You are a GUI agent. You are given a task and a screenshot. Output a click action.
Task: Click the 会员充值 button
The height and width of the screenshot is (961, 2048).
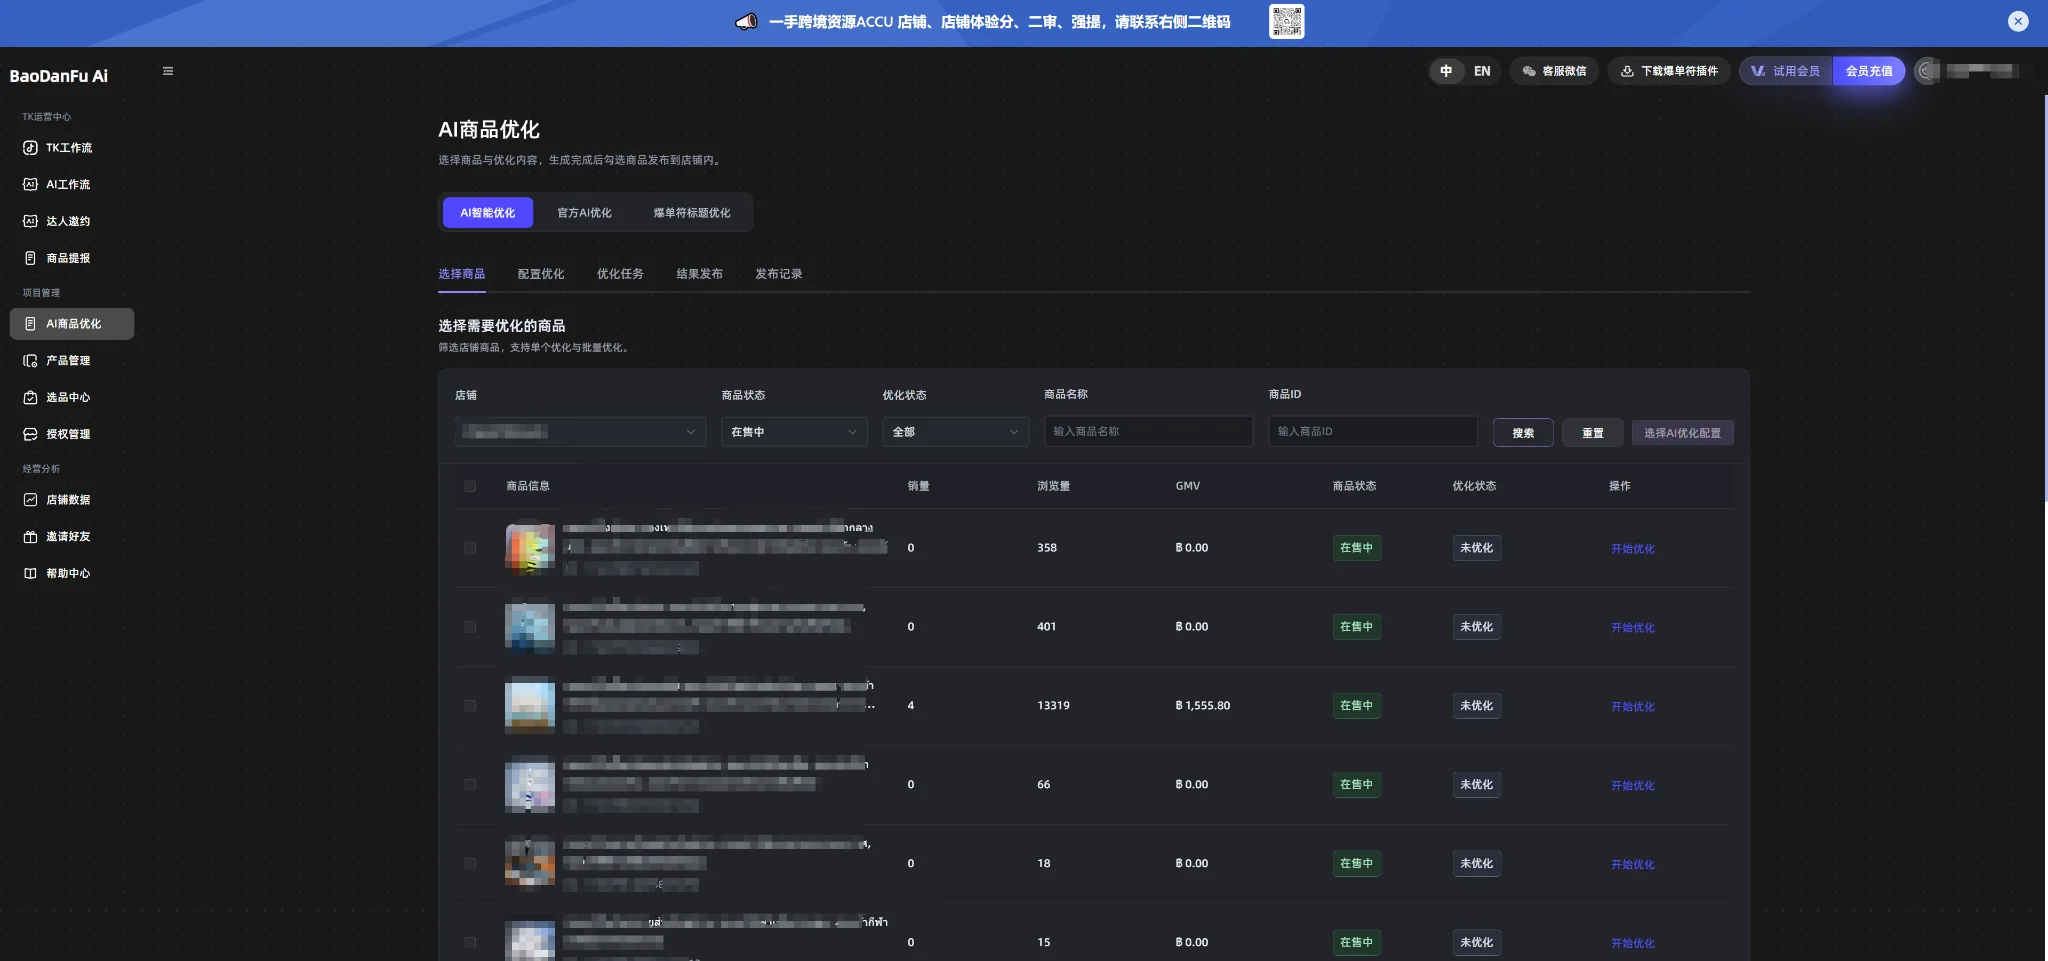pyautogui.click(x=1869, y=71)
